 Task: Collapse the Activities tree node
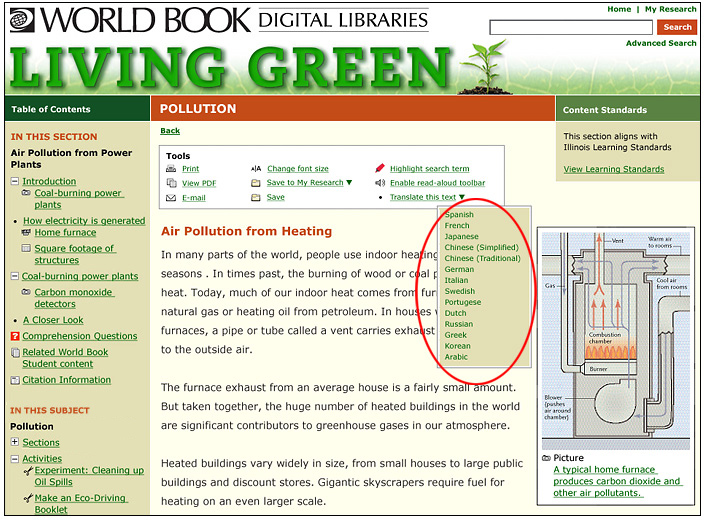tap(14, 459)
